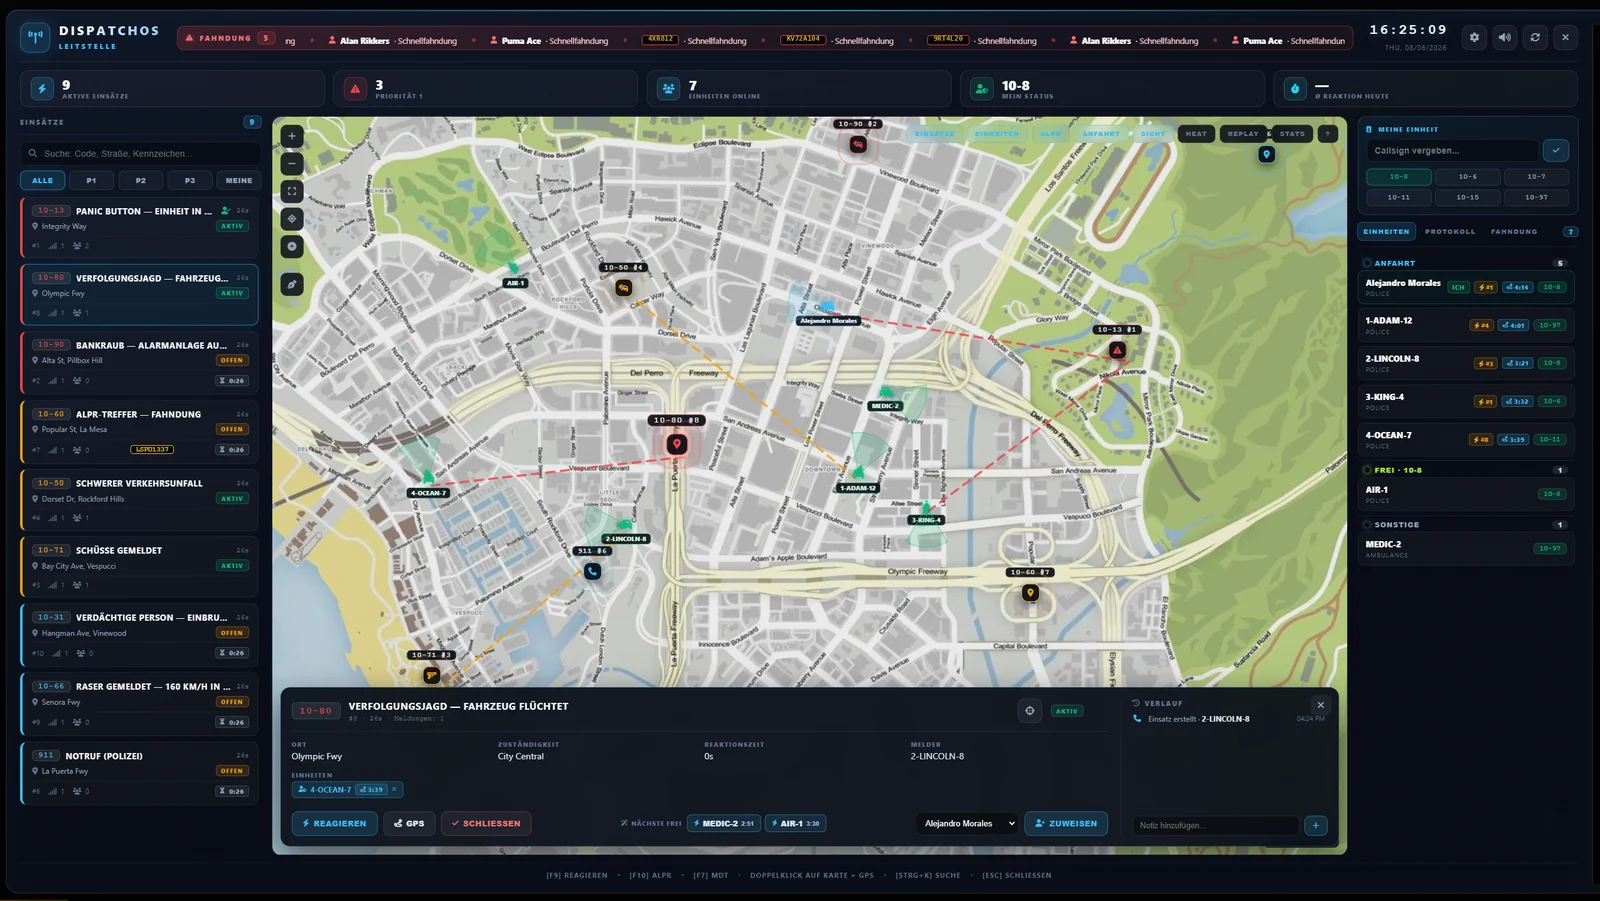
Task: Filter incidents by P1 tab
Action: [x=91, y=180]
